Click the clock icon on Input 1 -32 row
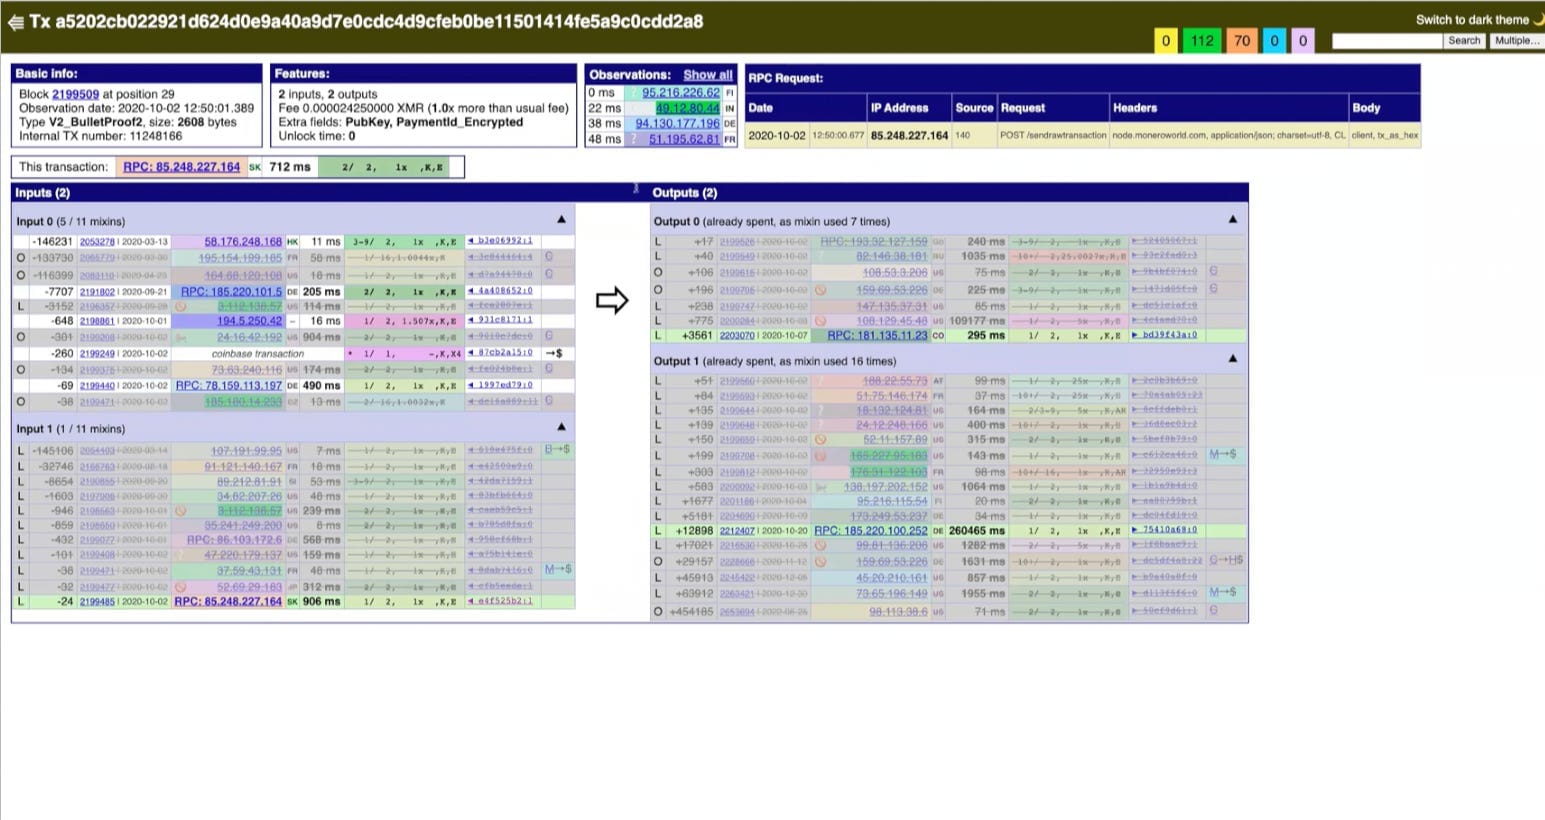The width and height of the screenshot is (1545, 820). pos(181,587)
